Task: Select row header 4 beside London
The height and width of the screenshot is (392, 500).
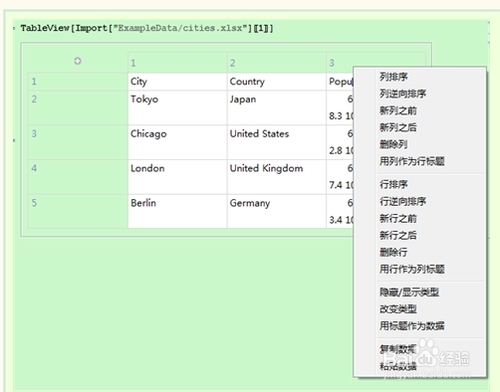Action: tap(78, 177)
